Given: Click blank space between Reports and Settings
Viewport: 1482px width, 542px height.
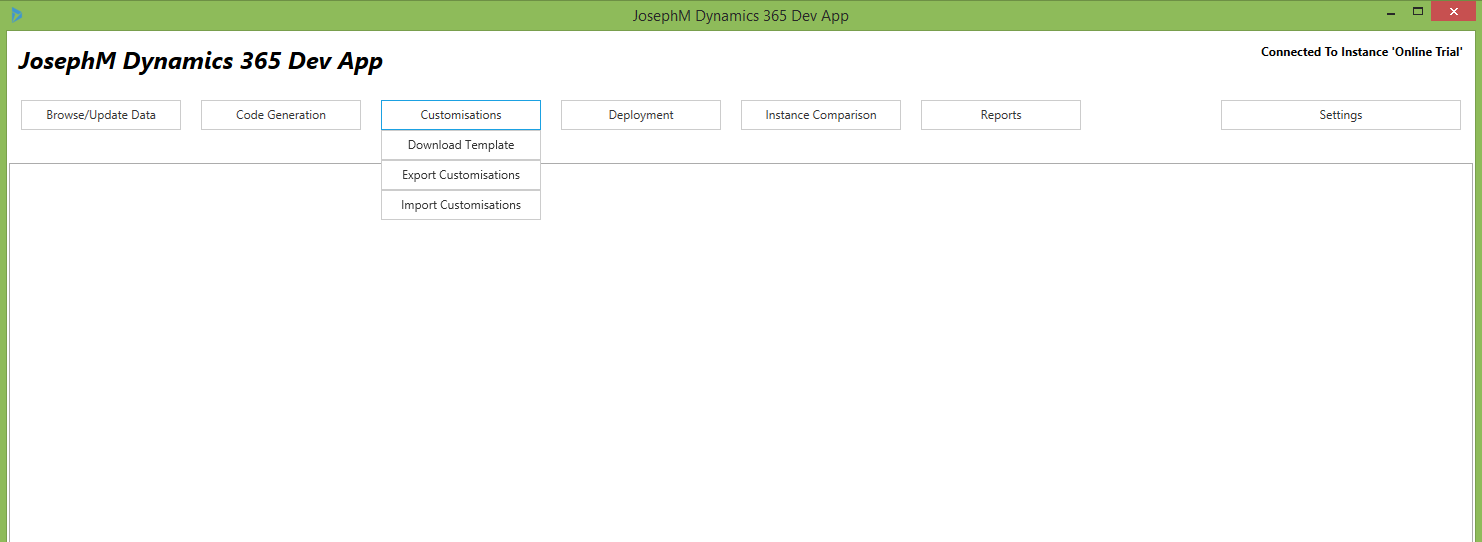Looking at the screenshot, I should tap(1150, 115).
